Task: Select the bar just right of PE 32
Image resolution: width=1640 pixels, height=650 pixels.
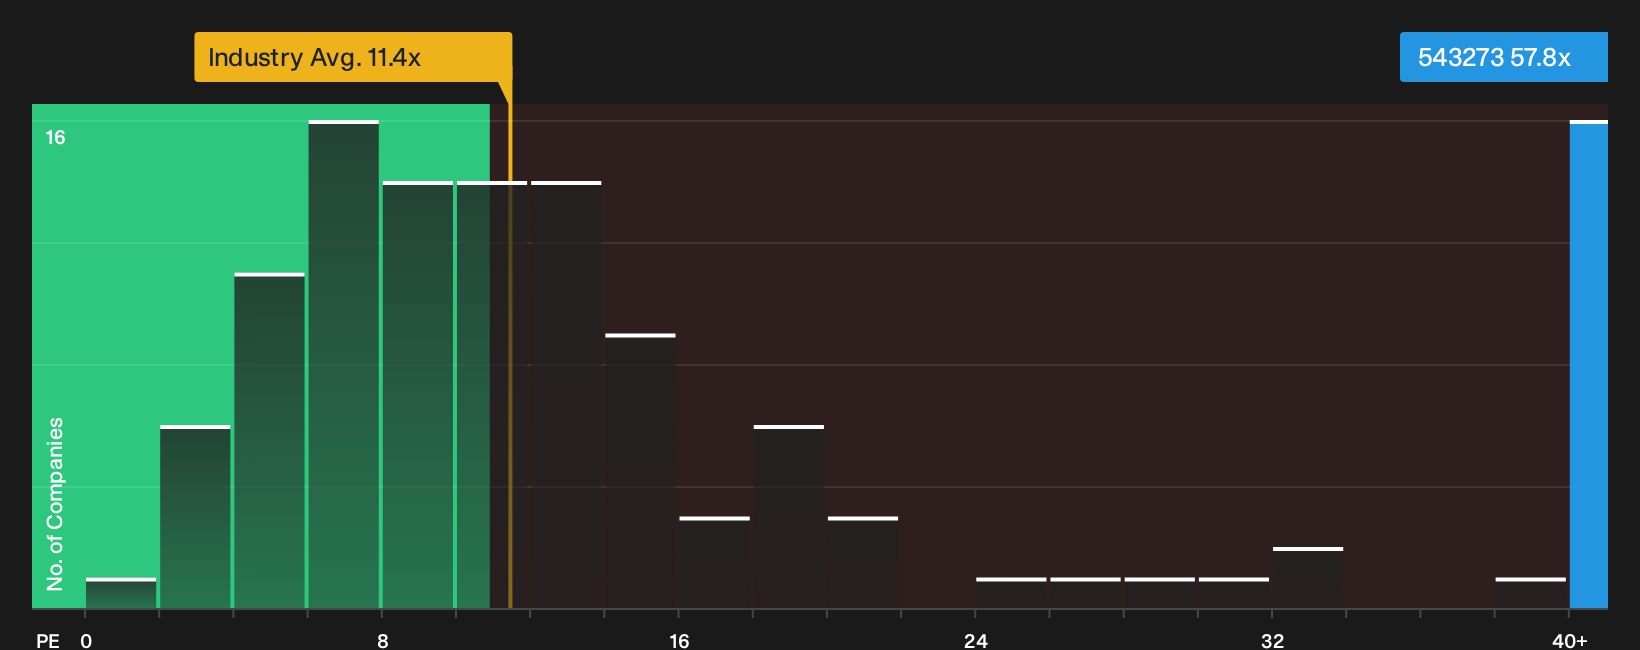Action: coord(1308,578)
